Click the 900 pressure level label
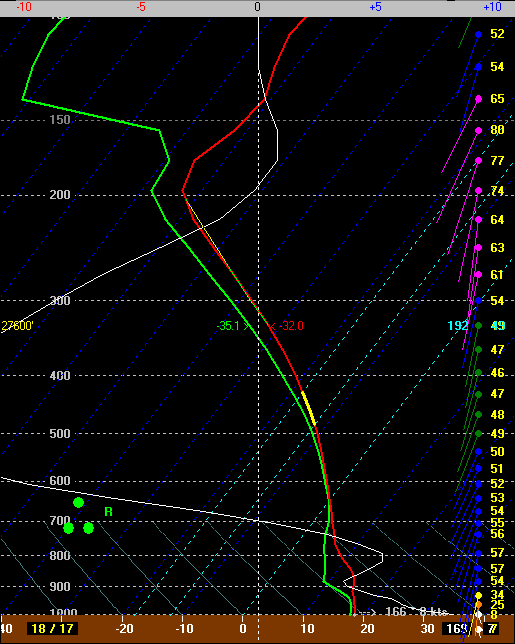 pyautogui.click(x=60, y=586)
